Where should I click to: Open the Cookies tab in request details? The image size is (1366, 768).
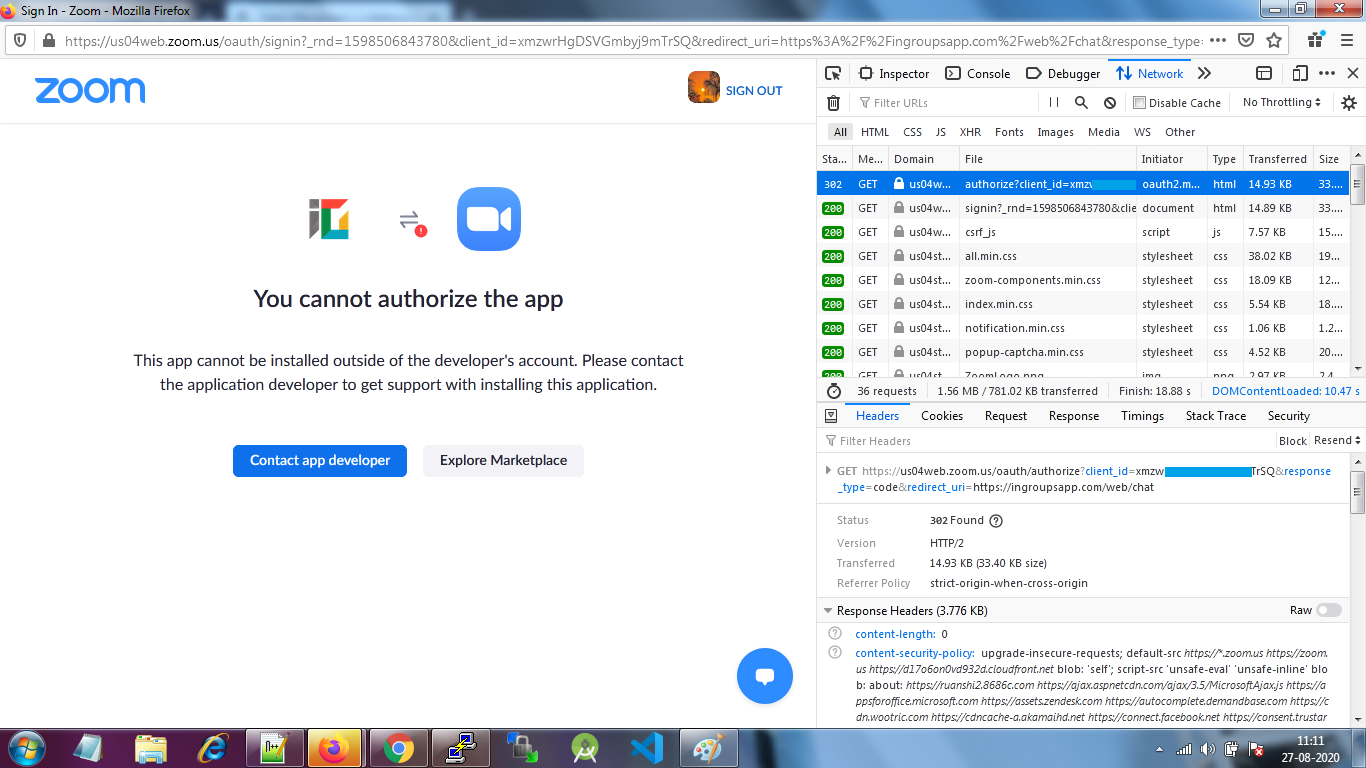pos(942,416)
